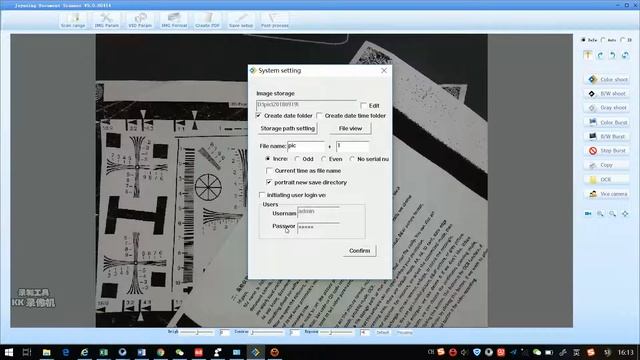Open WeChat from the taskbar
This screenshot has width=640, height=360.
click(180, 352)
